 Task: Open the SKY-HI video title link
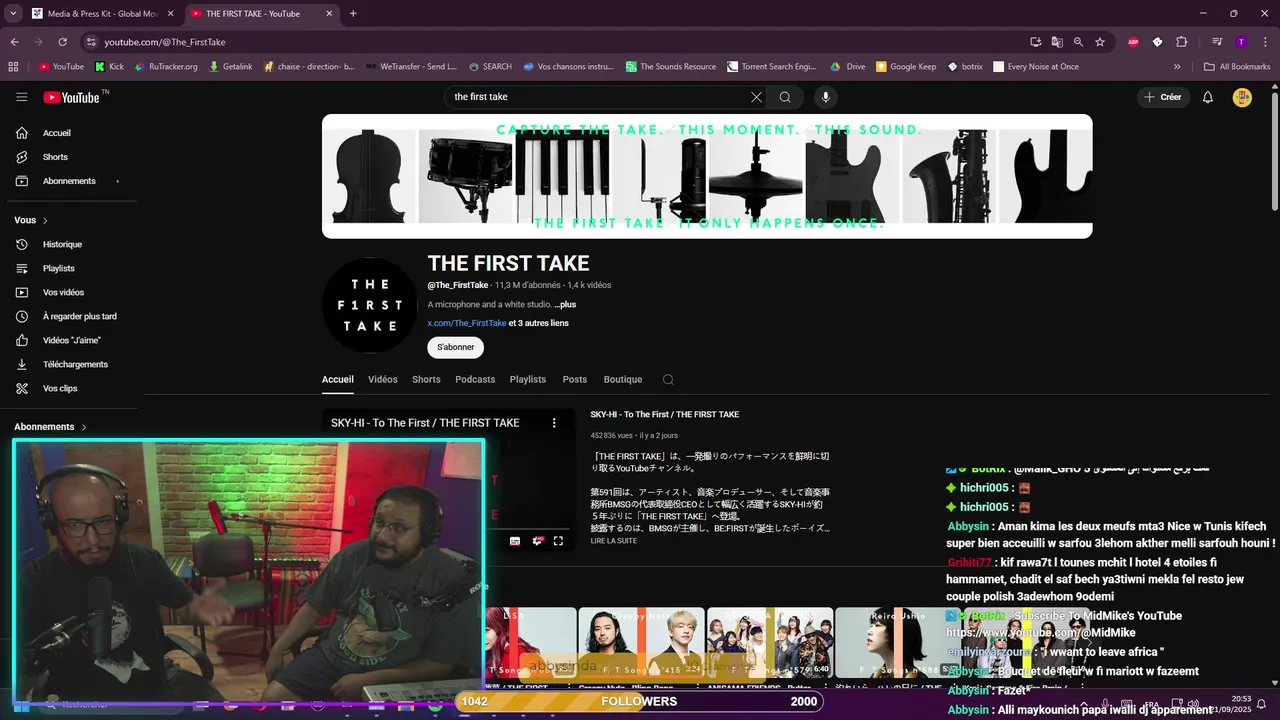pyautogui.click(x=665, y=415)
